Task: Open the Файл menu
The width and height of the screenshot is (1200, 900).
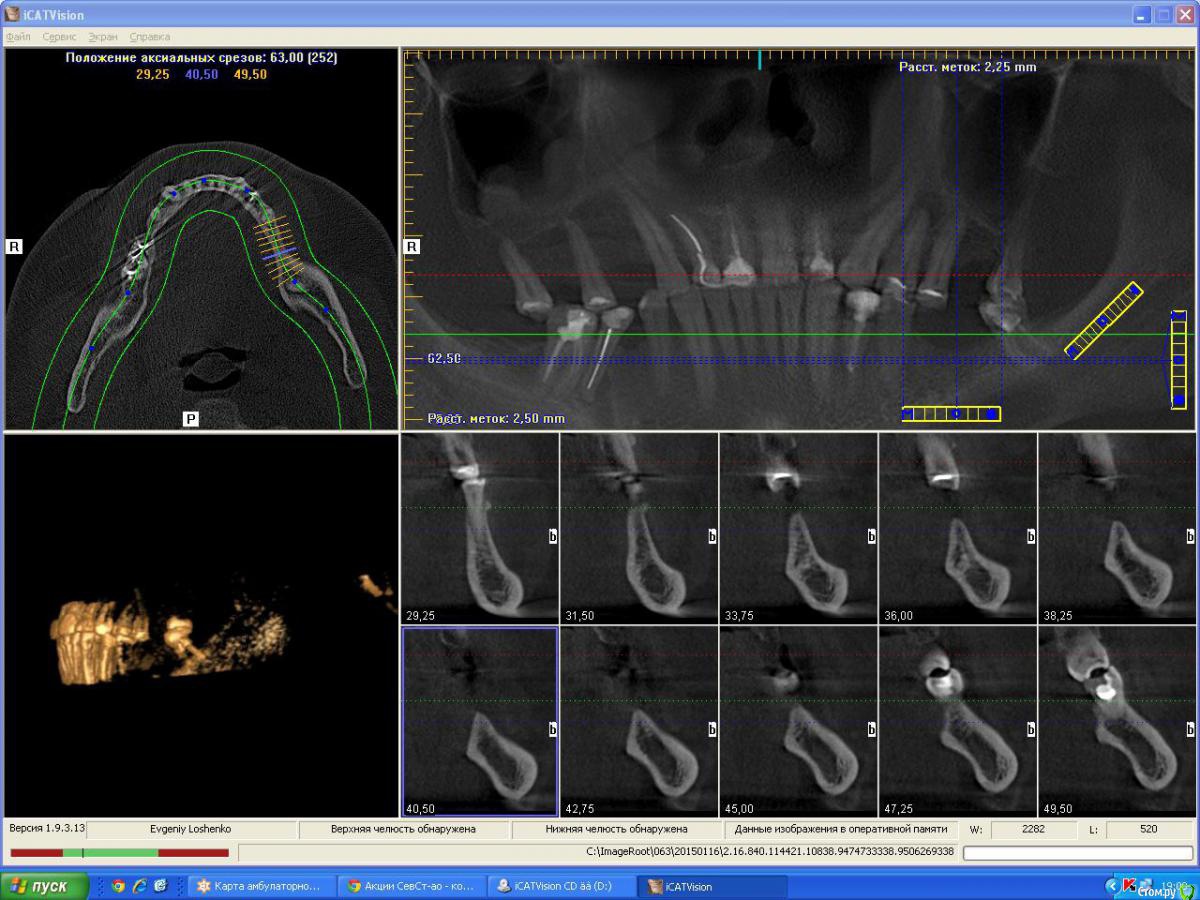Action: [18, 37]
